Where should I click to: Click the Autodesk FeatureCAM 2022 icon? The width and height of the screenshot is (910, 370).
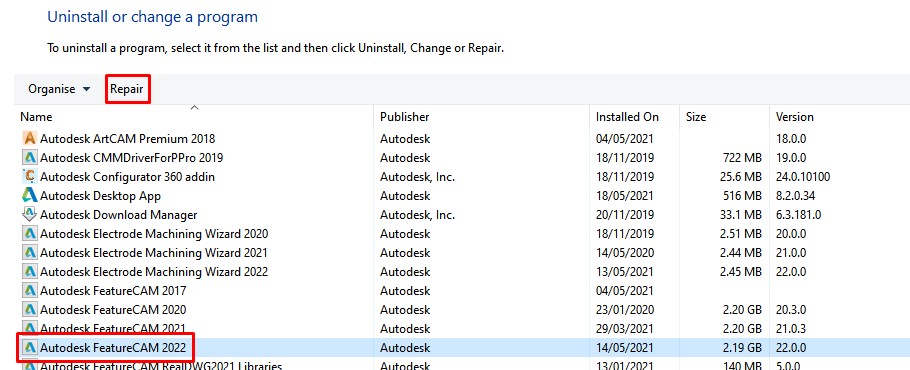(x=29, y=348)
